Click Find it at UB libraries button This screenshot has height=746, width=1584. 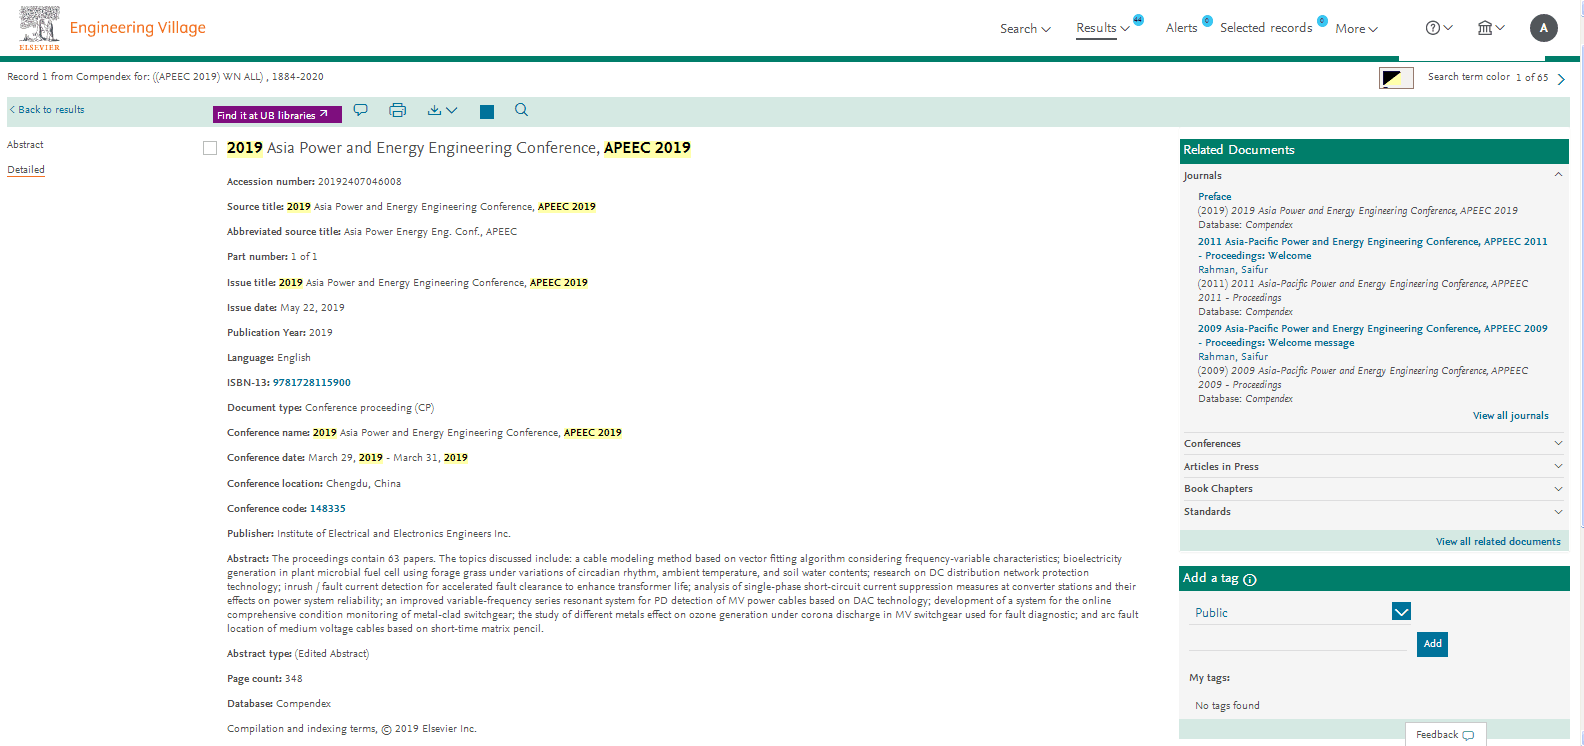point(277,115)
